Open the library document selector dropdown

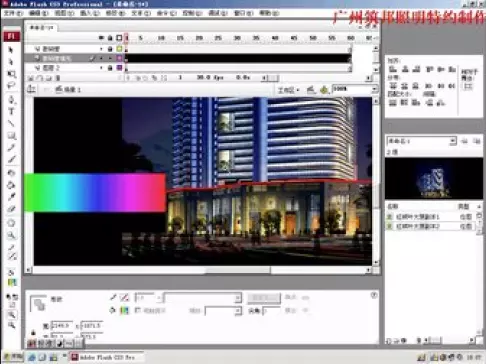pos(453,141)
